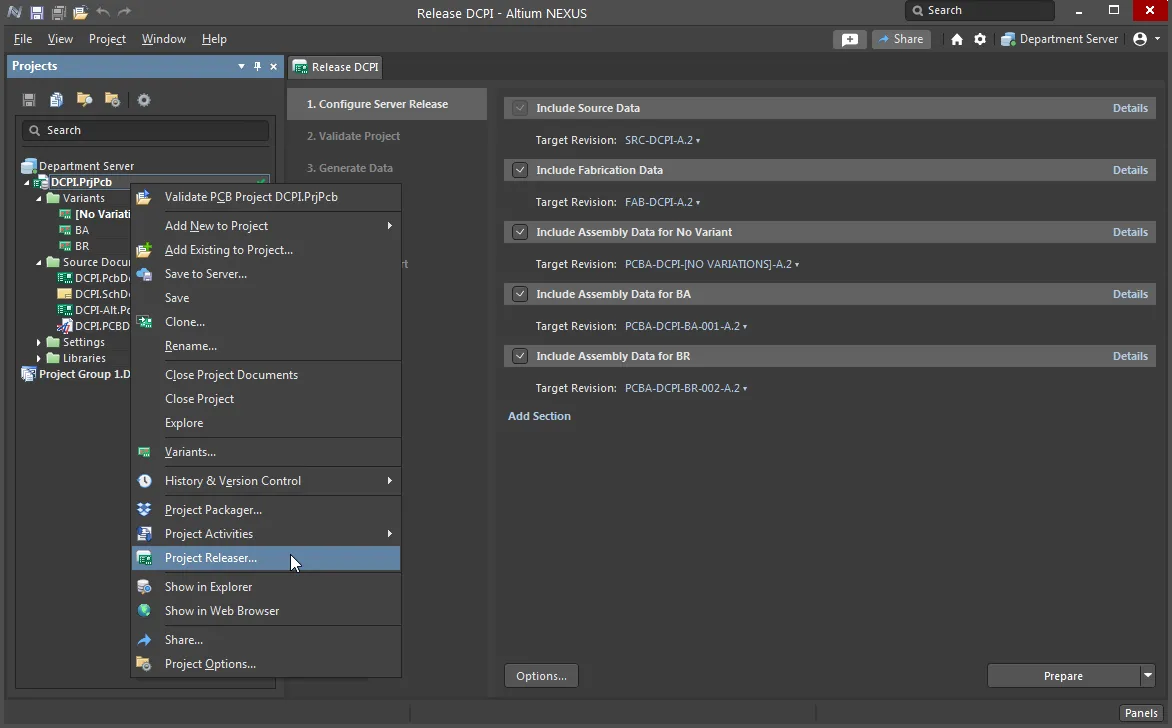The height and width of the screenshot is (728, 1172).
Task: Switch to the Release DCPI tab
Action: coord(336,67)
